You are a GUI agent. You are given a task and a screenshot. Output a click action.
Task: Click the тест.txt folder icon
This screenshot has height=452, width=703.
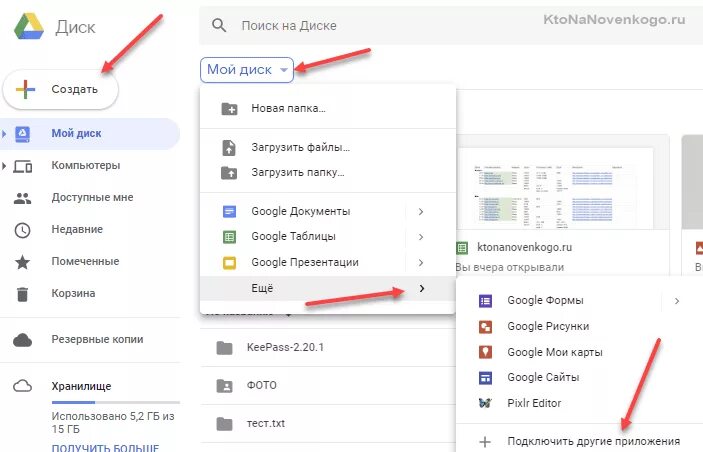tap(224, 424)
